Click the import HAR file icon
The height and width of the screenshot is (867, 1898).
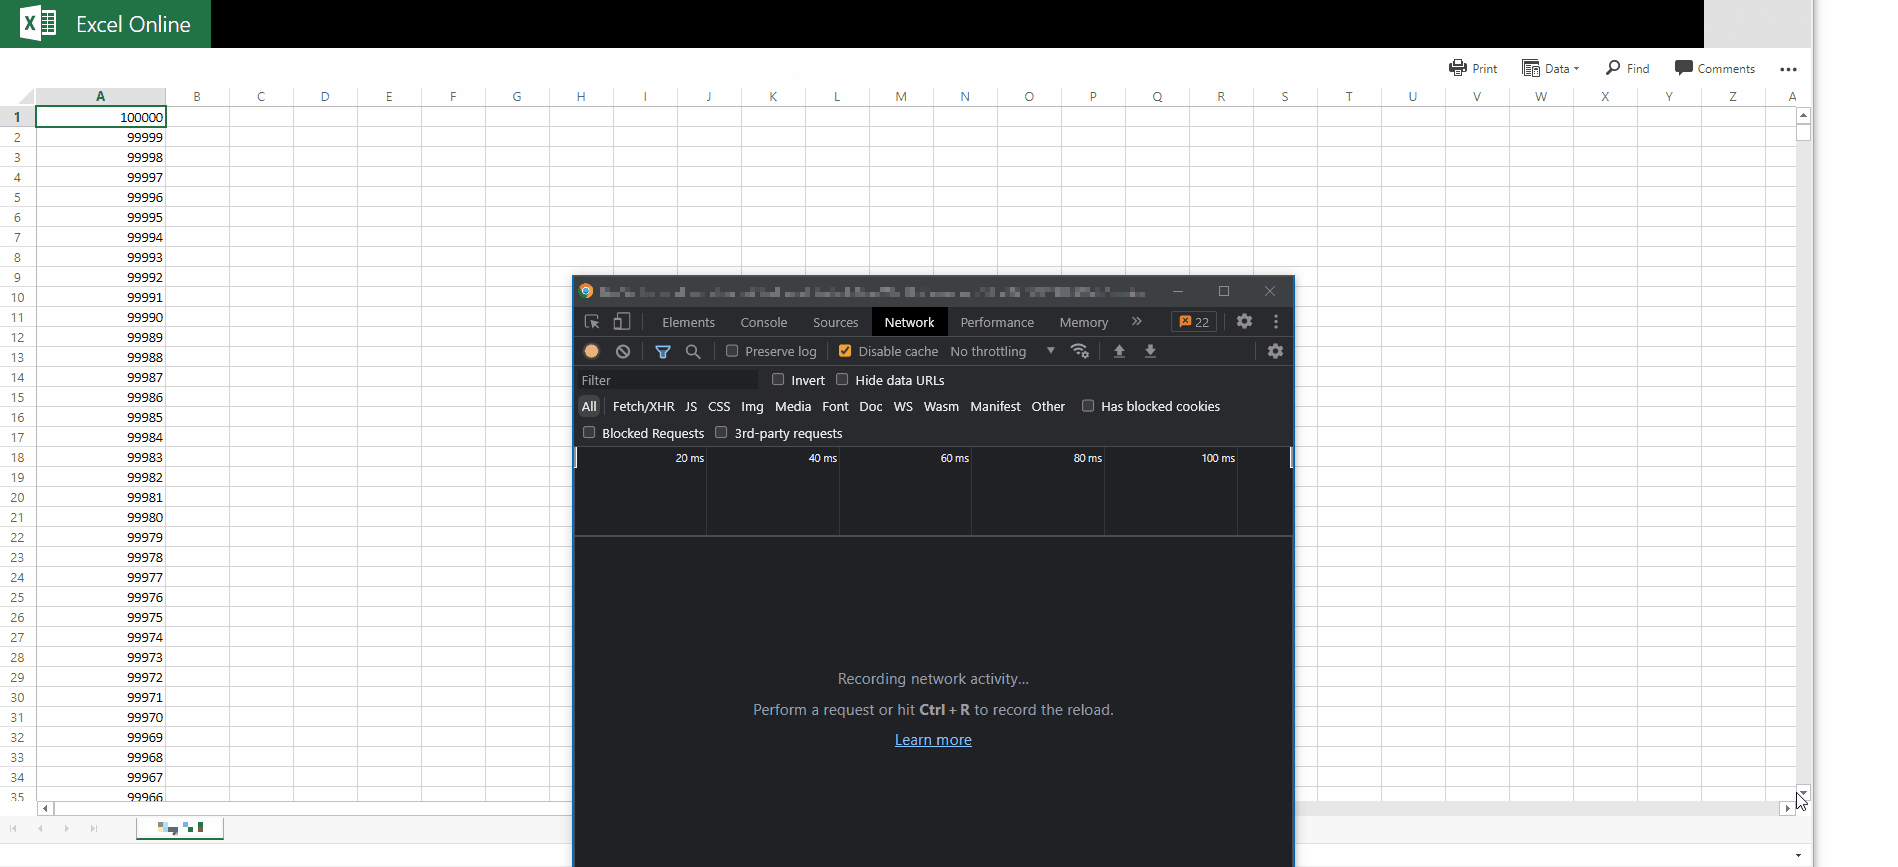[1119, 351]
